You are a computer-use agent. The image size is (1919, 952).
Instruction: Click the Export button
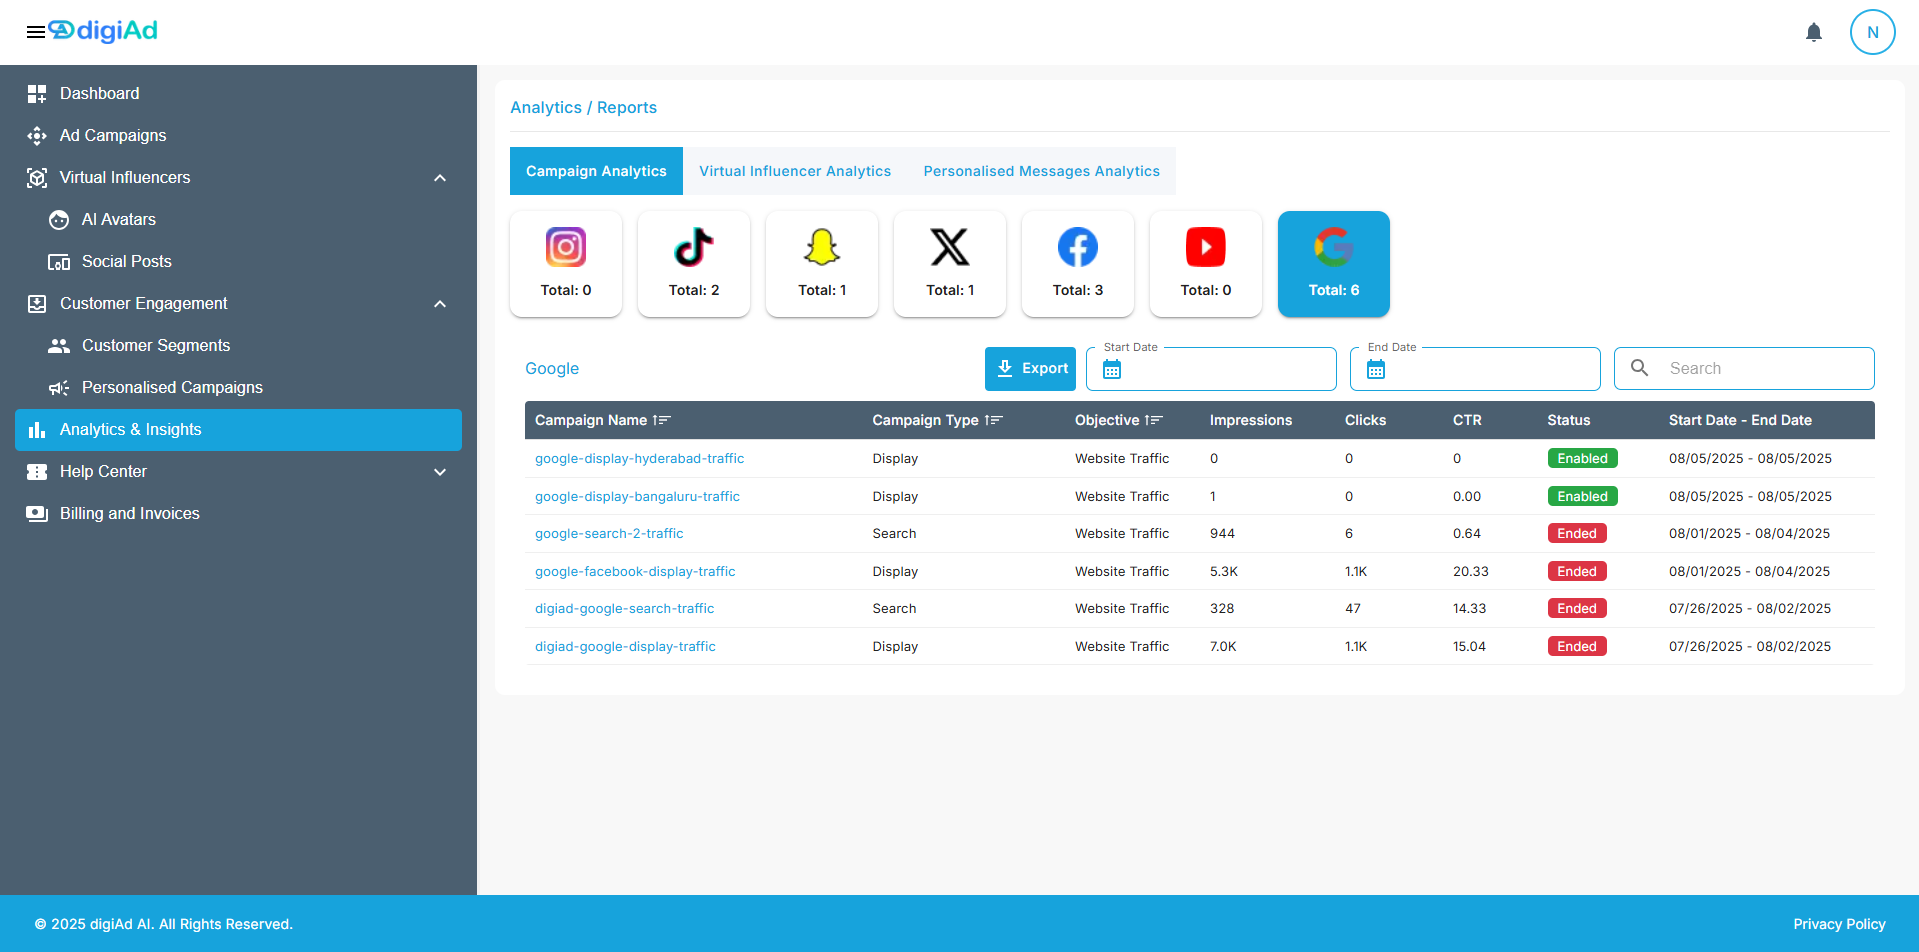[x=1030, y=369]
